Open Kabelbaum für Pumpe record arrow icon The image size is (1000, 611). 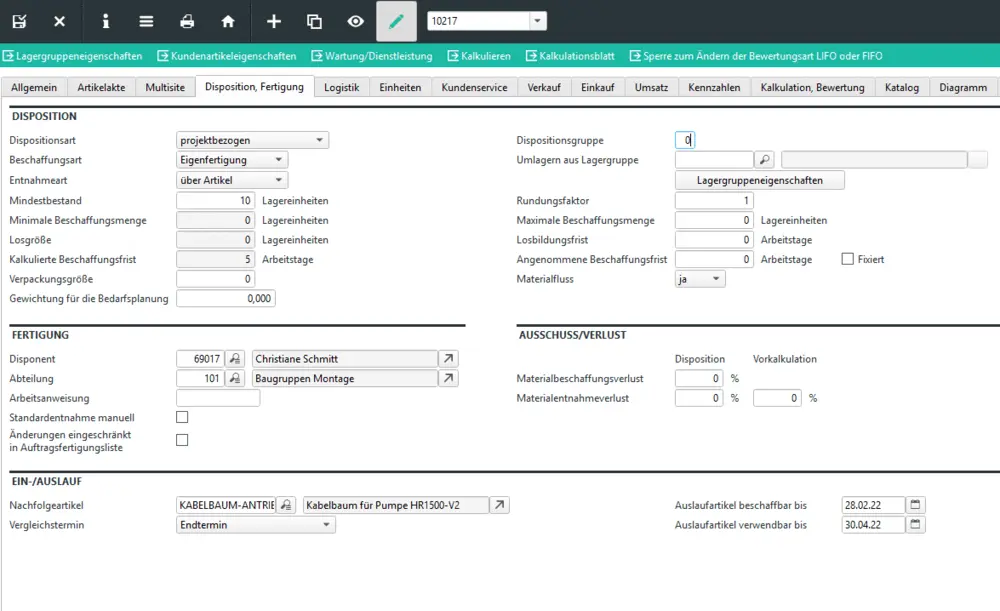(x=499, y=504)
